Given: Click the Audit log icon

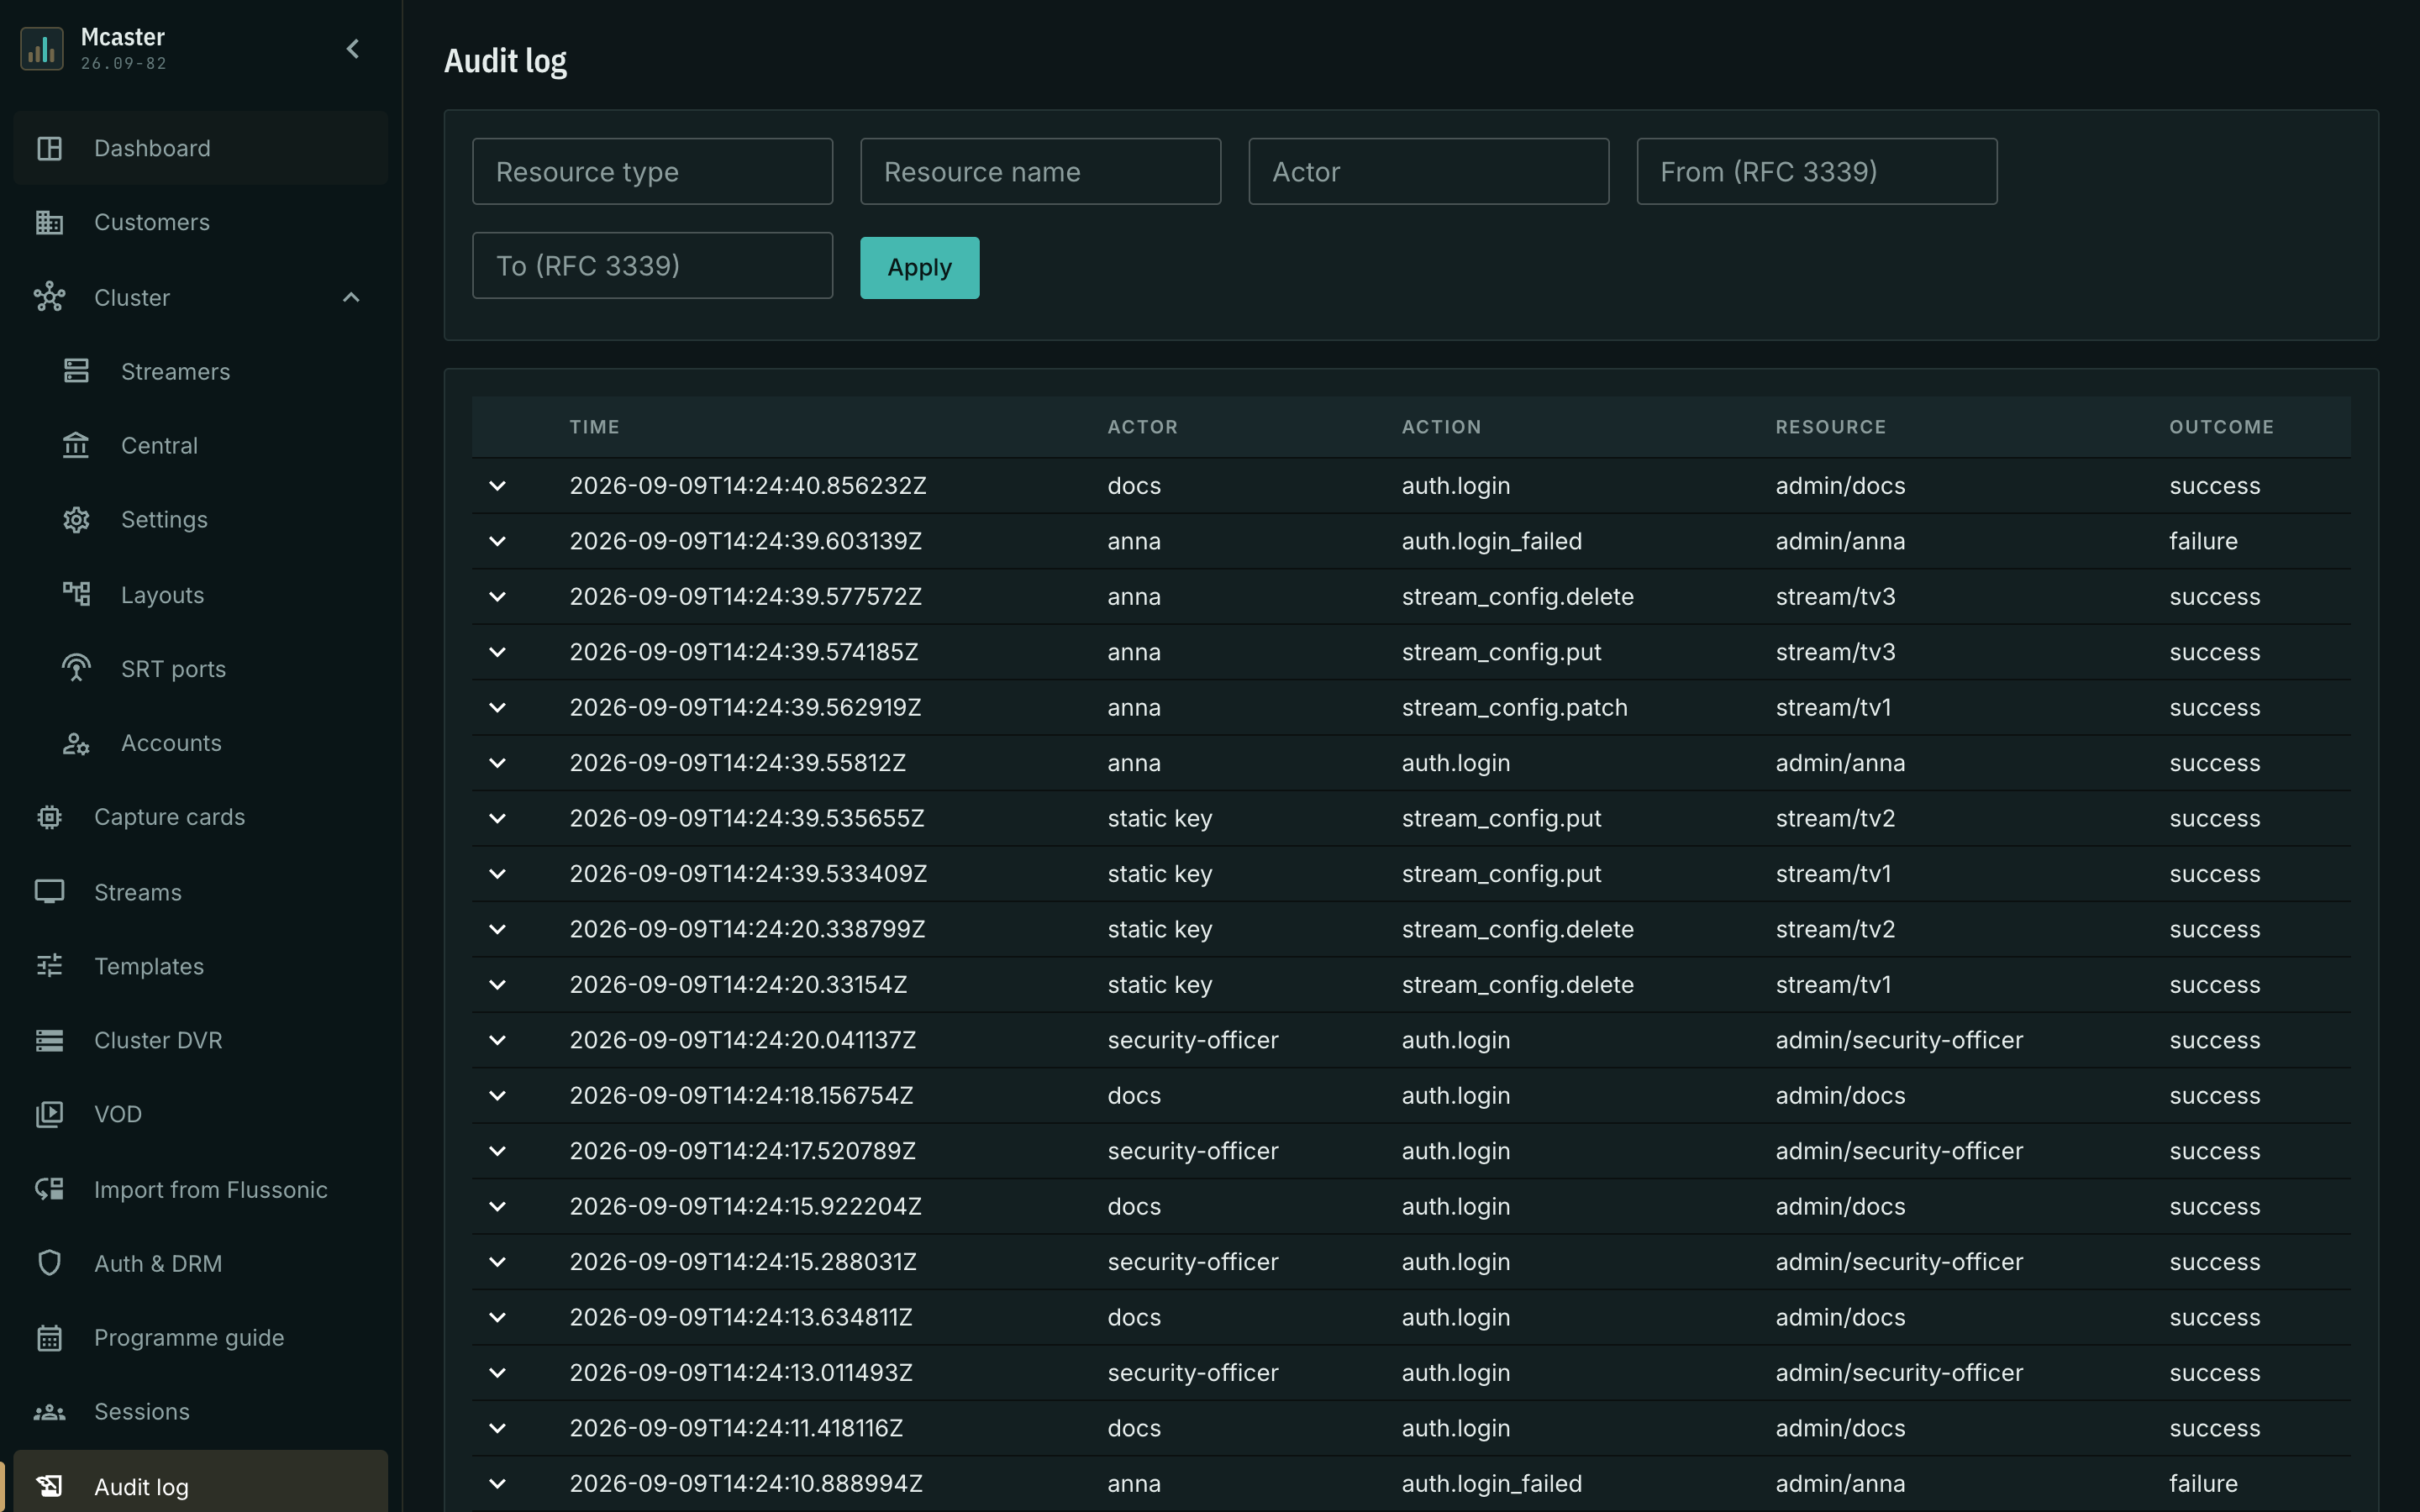Looking at the screenshot, I should point(49,1487).
